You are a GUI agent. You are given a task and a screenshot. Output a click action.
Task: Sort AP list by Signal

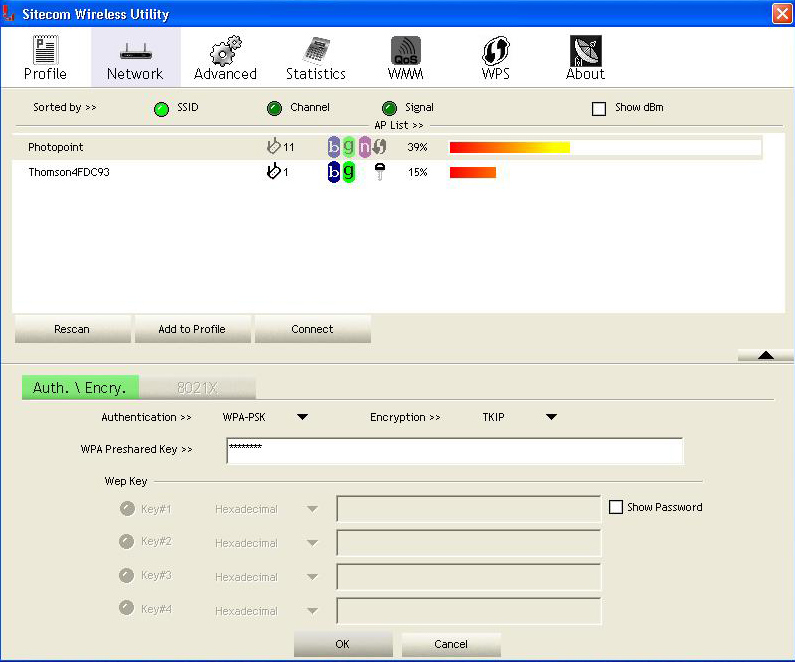389,108
